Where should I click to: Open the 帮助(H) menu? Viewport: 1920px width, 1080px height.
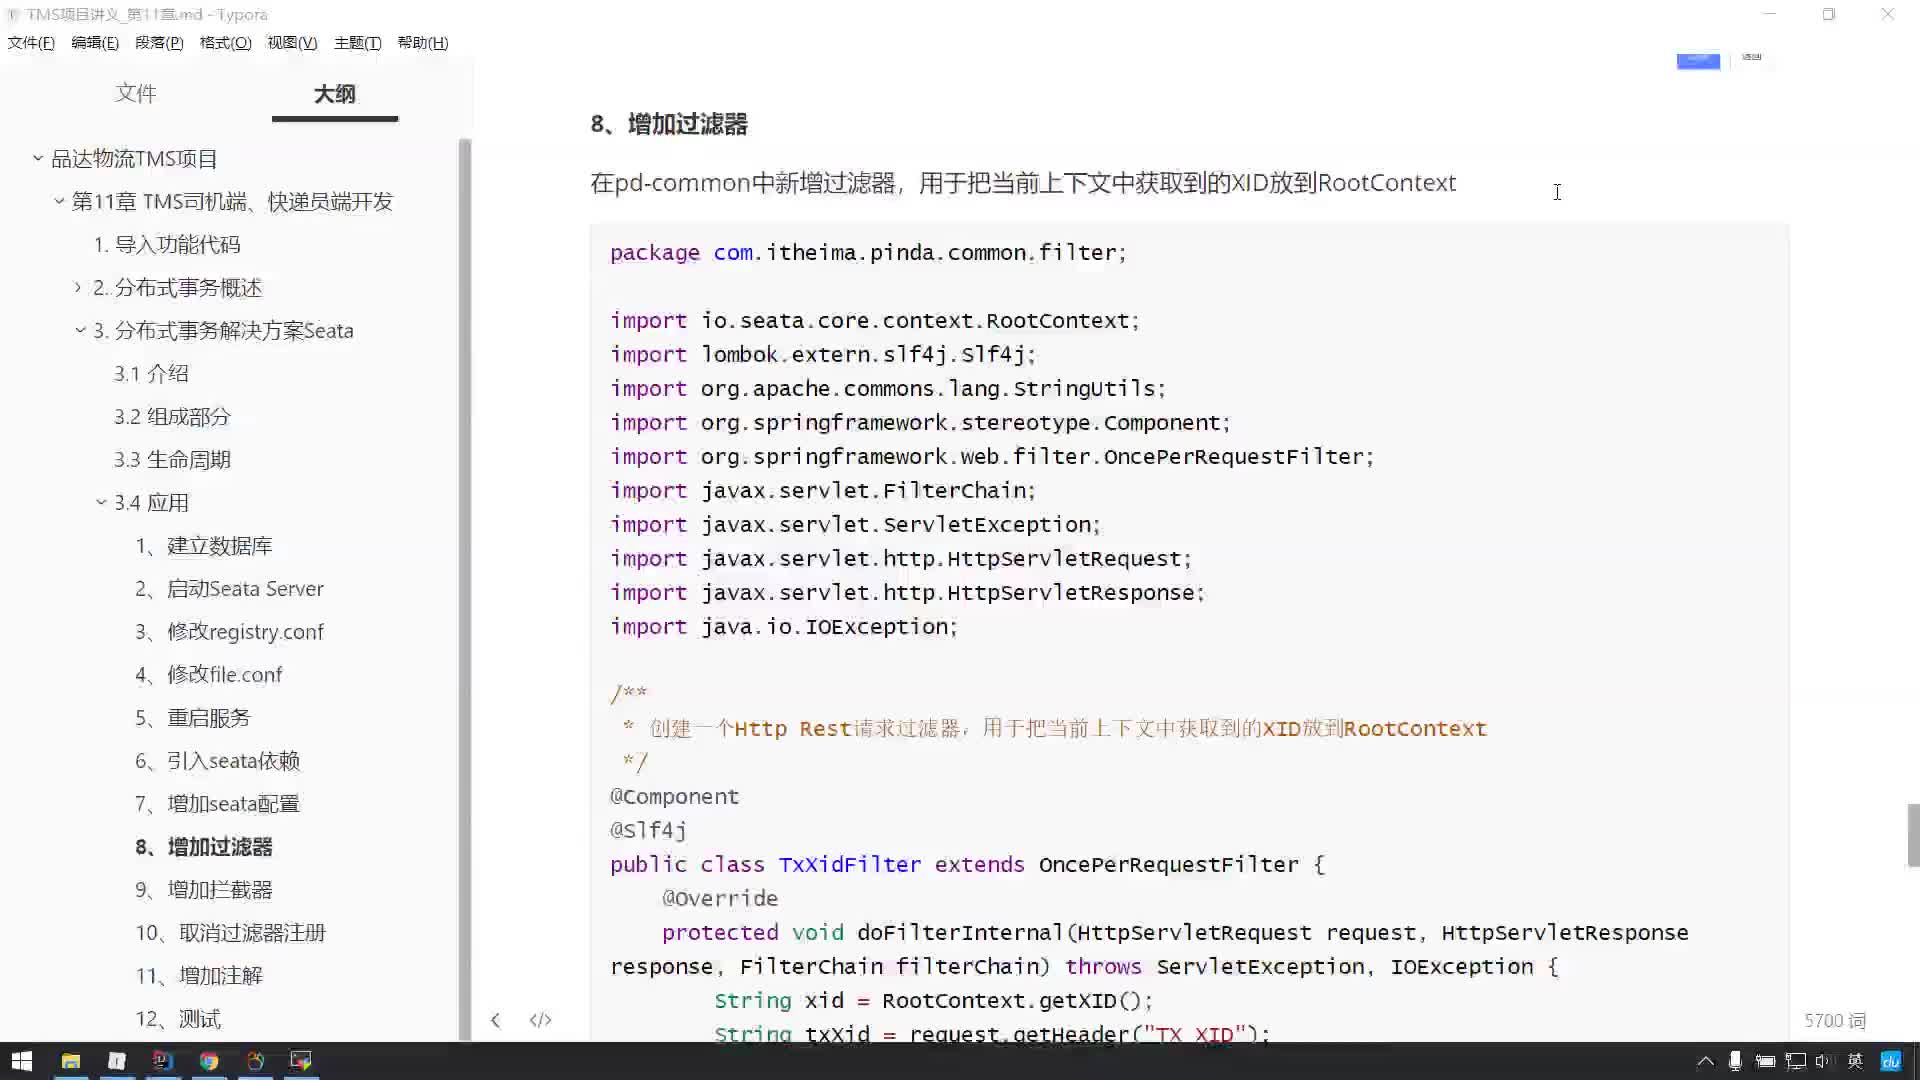(423, 43)
